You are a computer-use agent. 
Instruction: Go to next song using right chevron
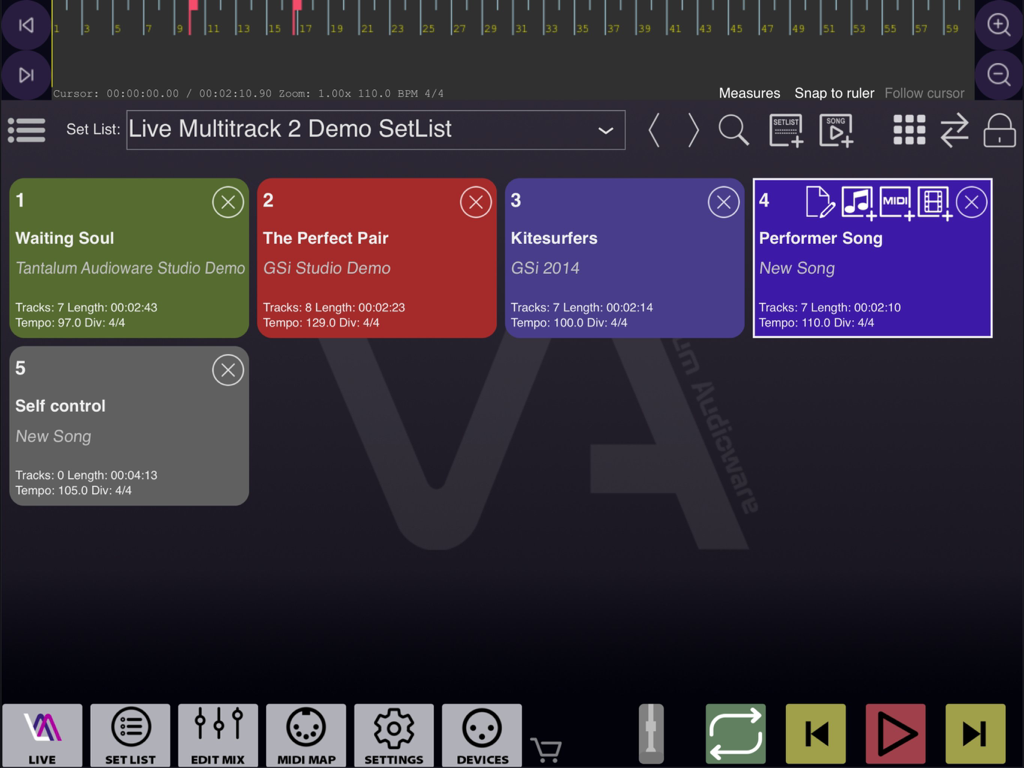coord(692,130)
